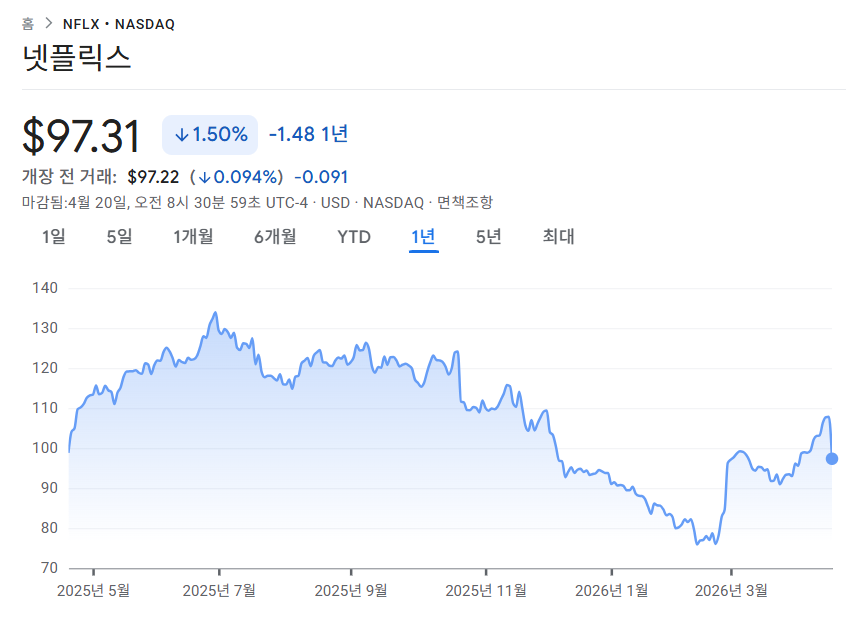Click the ↓1.50% change badge
Image resolution: width=846 pixels, height=621 pixels.
click(211, 133)
